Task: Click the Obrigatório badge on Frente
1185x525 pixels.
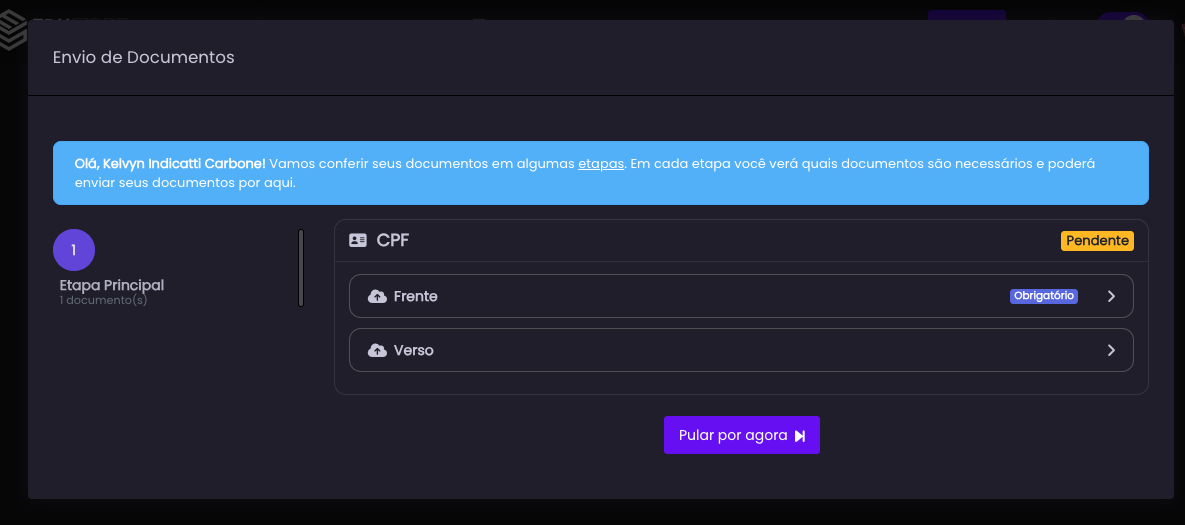Action: (x=1044, y=296)
